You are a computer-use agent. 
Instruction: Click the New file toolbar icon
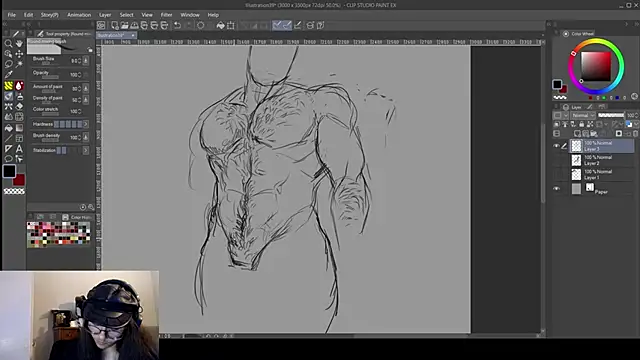tap(115, 25)
